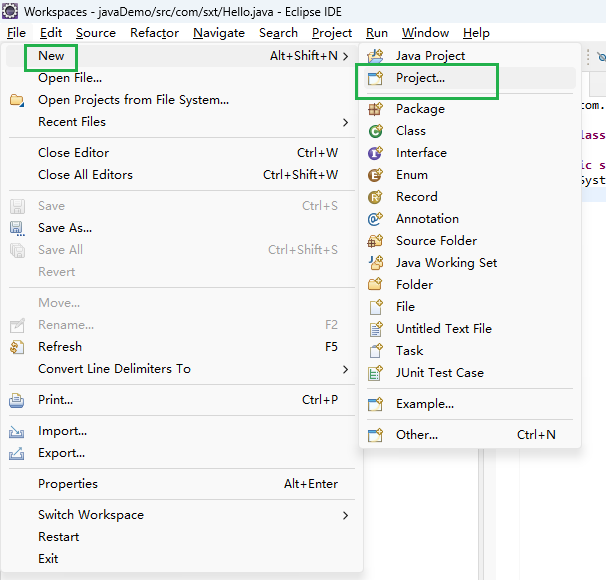
Task: Select Save As... entry
Action: (x=181, y=228)
